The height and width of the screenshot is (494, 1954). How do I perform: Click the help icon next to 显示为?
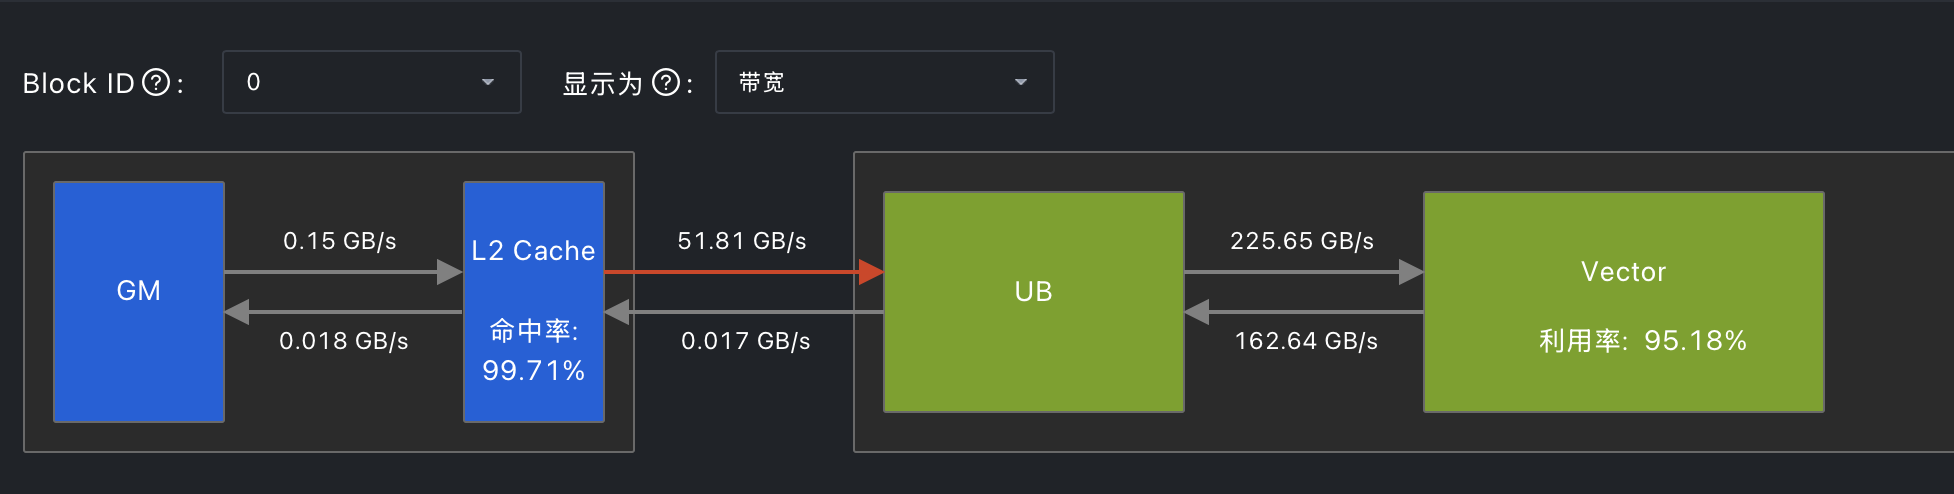tap(666, 82)
